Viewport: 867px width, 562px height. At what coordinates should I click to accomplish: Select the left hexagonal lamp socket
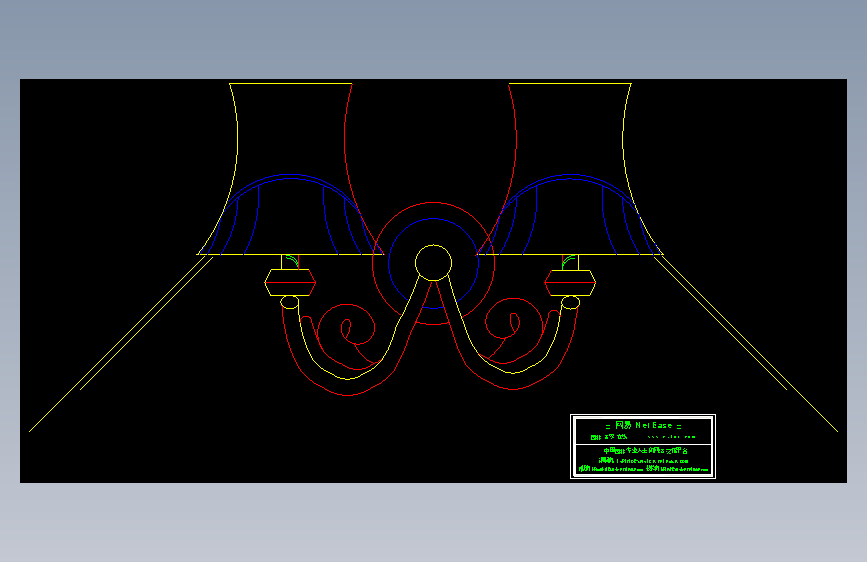click(290, 283)
